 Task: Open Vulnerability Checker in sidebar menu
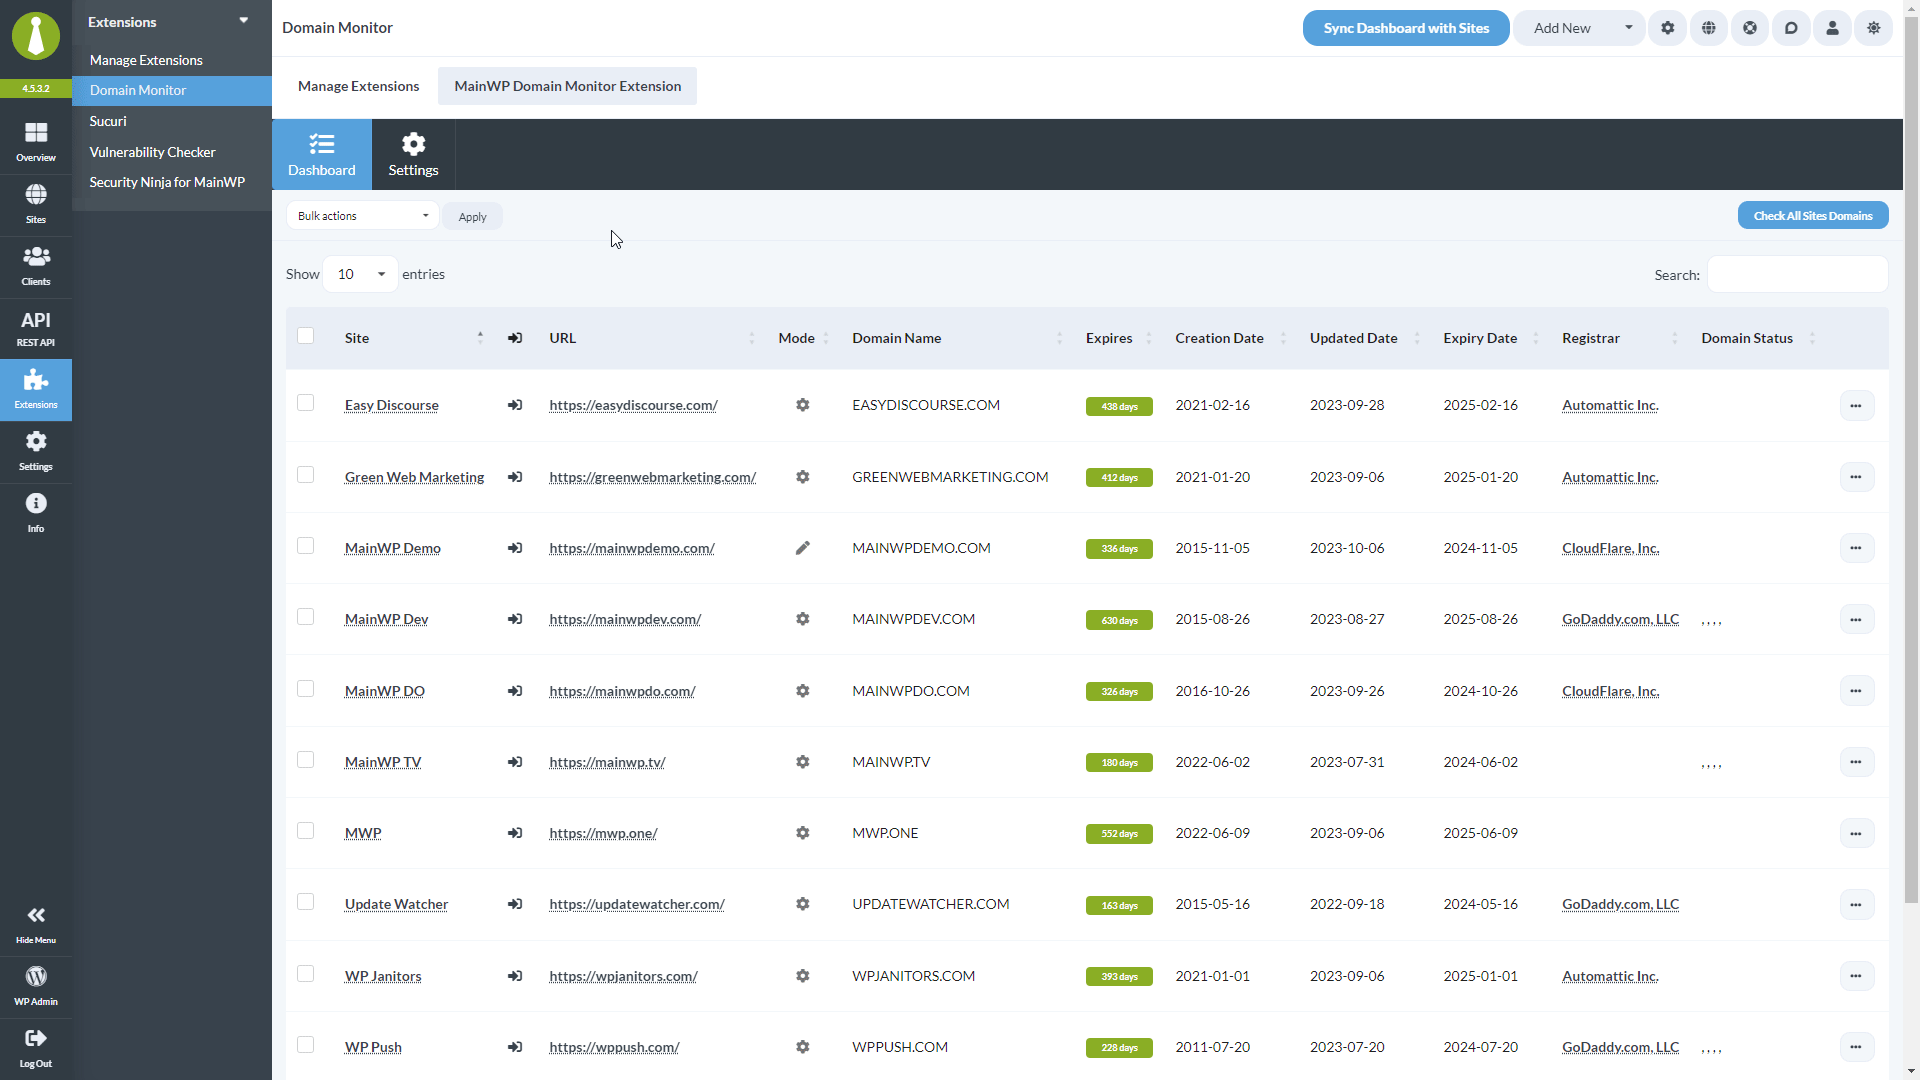tap(152, 152)
